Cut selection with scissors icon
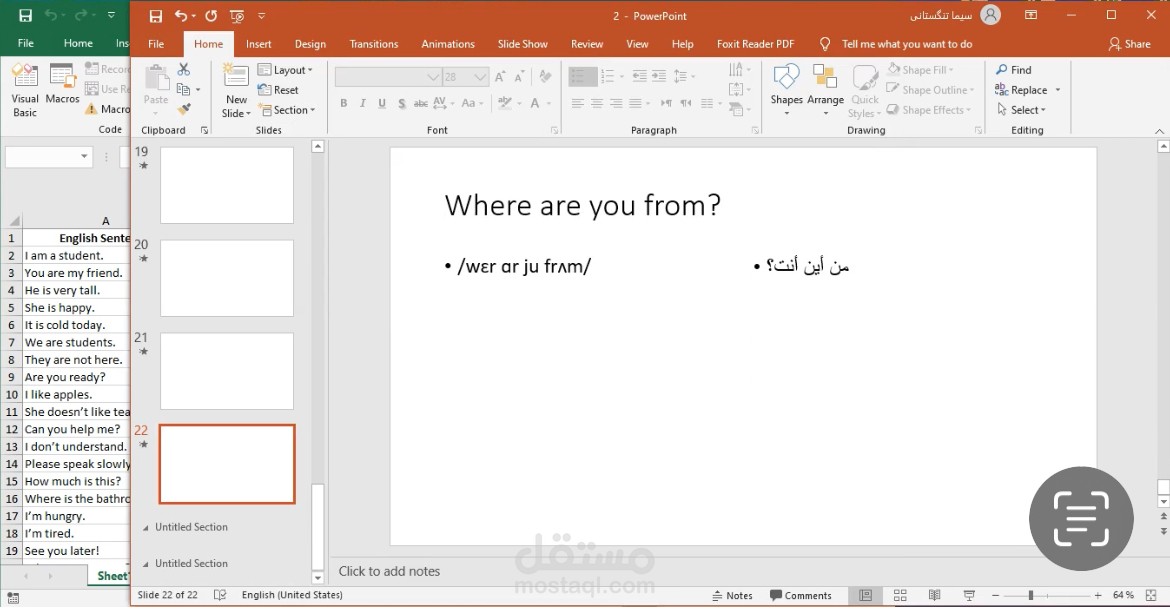The height and width of the screenshot is (610, 1170). click(184, 69)
